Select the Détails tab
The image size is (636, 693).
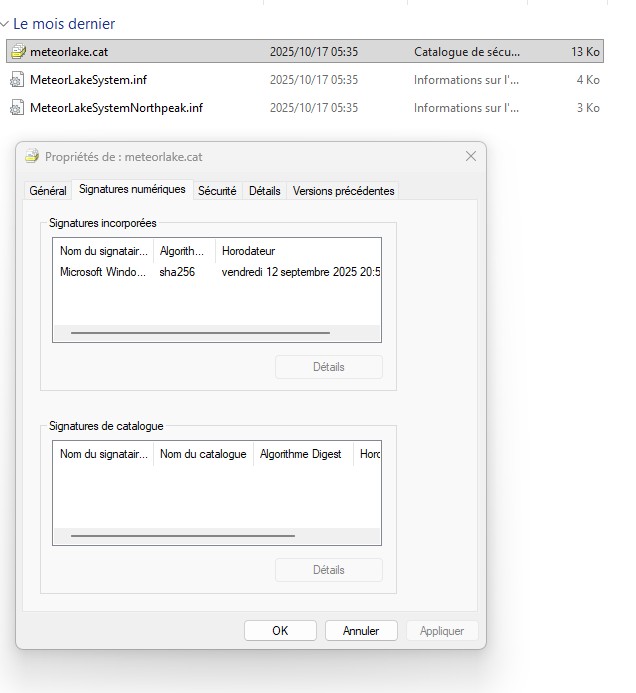(264, 191)
